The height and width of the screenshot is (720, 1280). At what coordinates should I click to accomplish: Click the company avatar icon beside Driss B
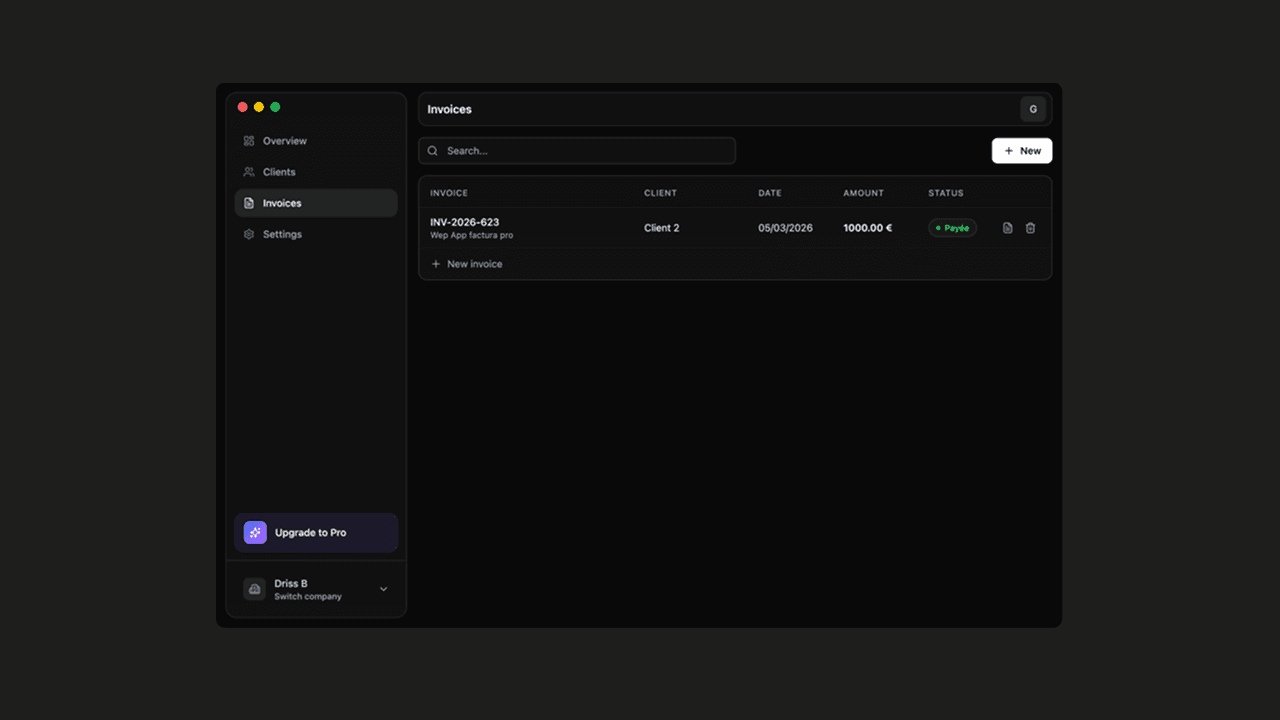pos(254,589)
